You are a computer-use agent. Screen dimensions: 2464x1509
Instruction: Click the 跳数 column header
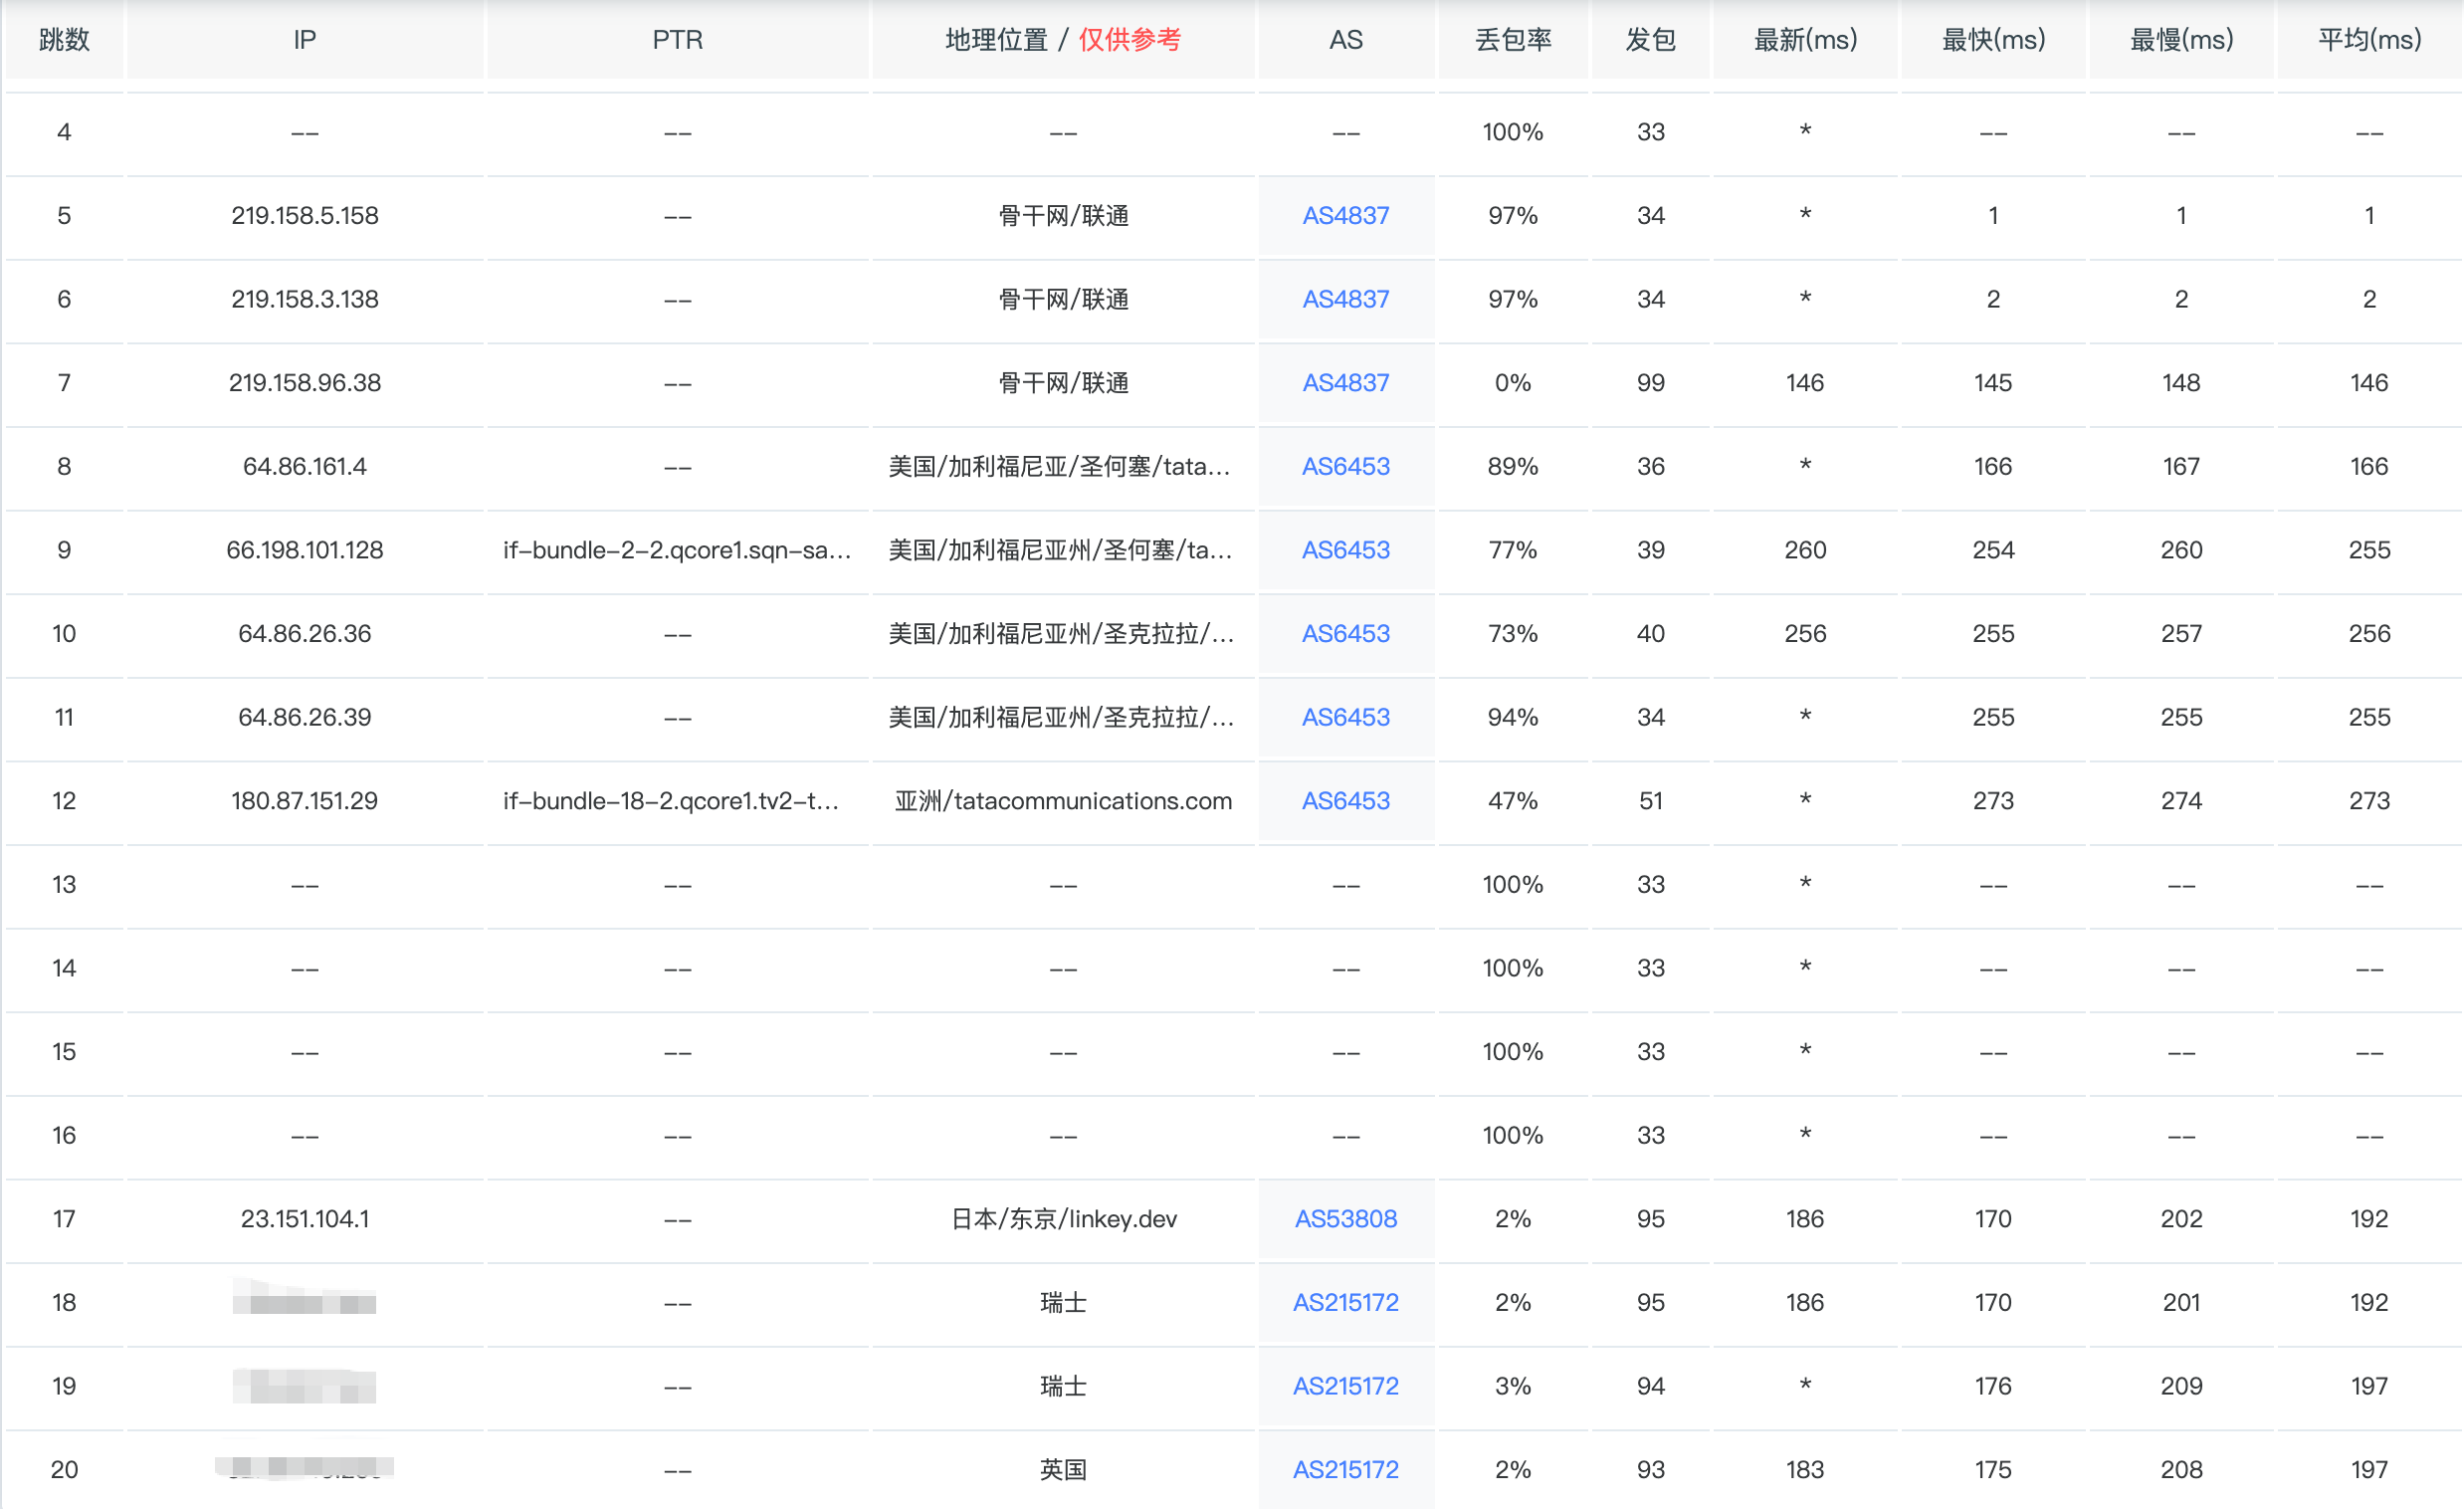(x=64, y=40)
